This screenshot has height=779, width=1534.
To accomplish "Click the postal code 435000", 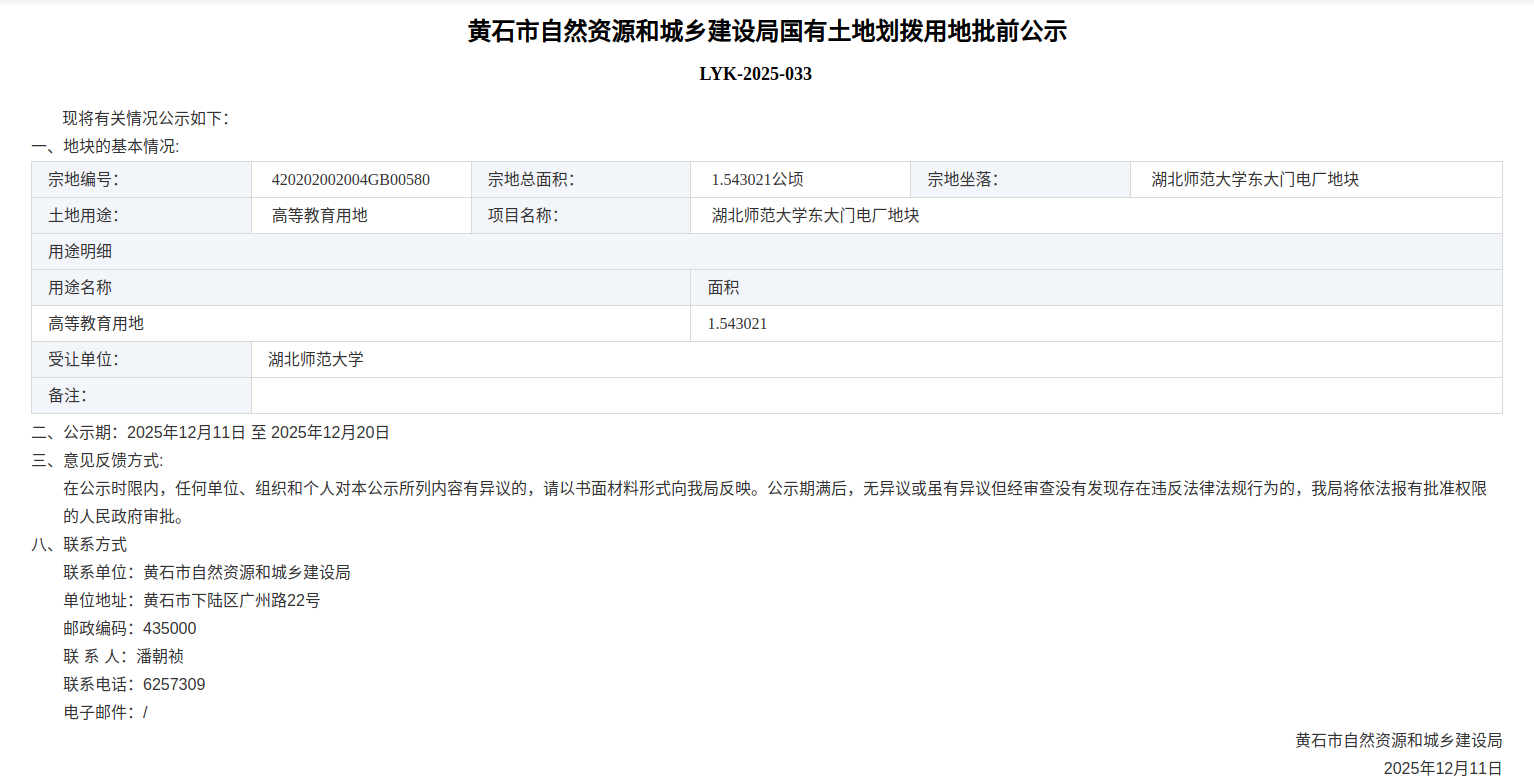I will click(x=170, y=629).
